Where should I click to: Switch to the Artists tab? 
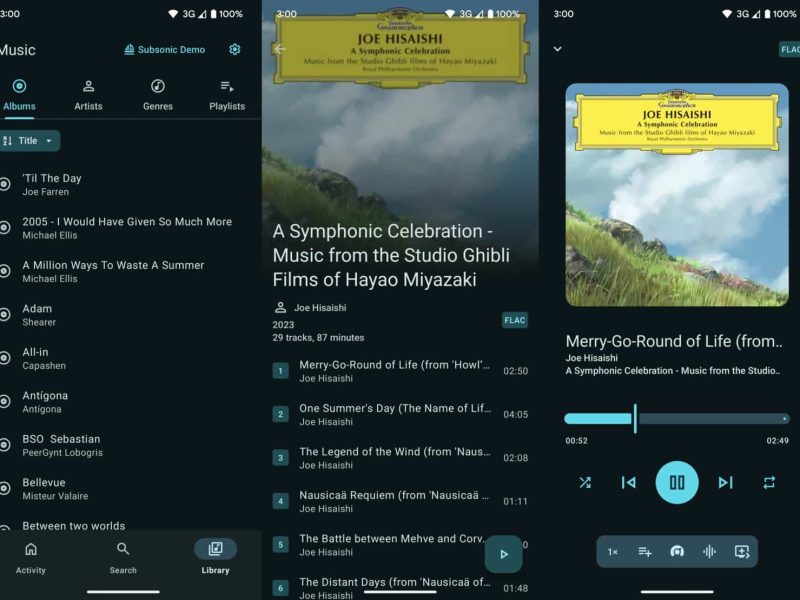(x=88, y=95)
